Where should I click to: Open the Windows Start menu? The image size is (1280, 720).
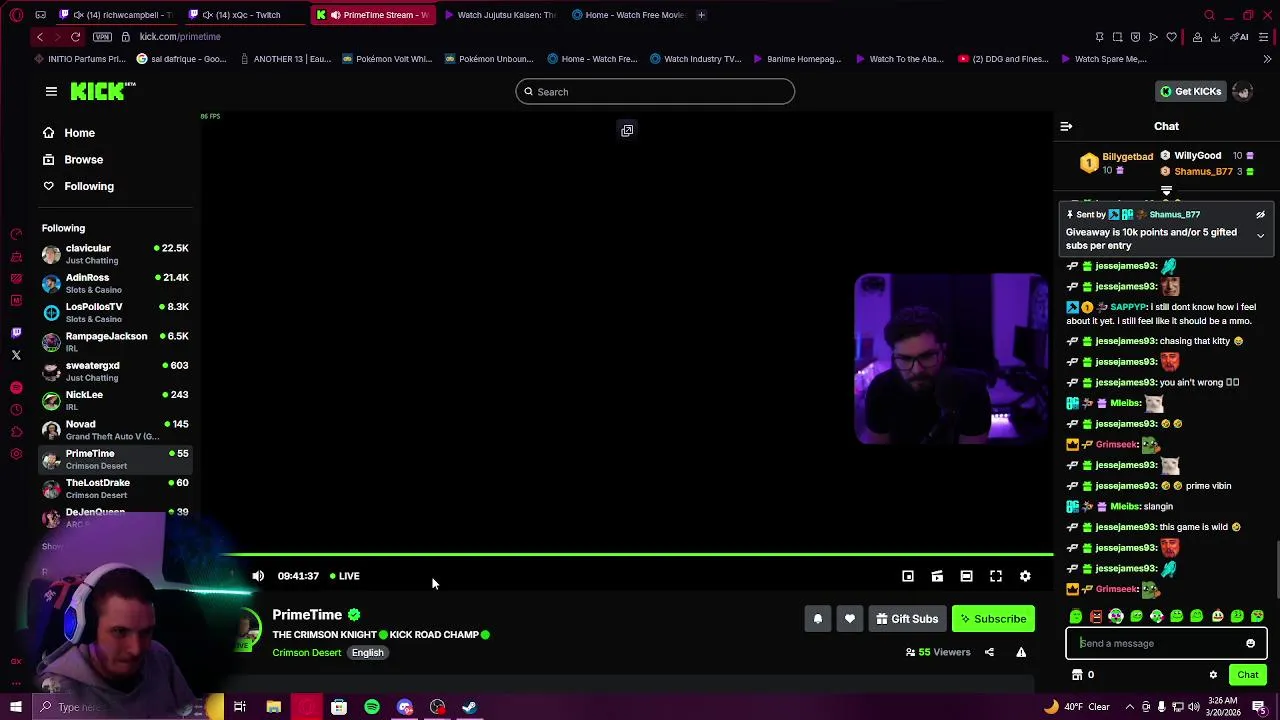(15, 707)
